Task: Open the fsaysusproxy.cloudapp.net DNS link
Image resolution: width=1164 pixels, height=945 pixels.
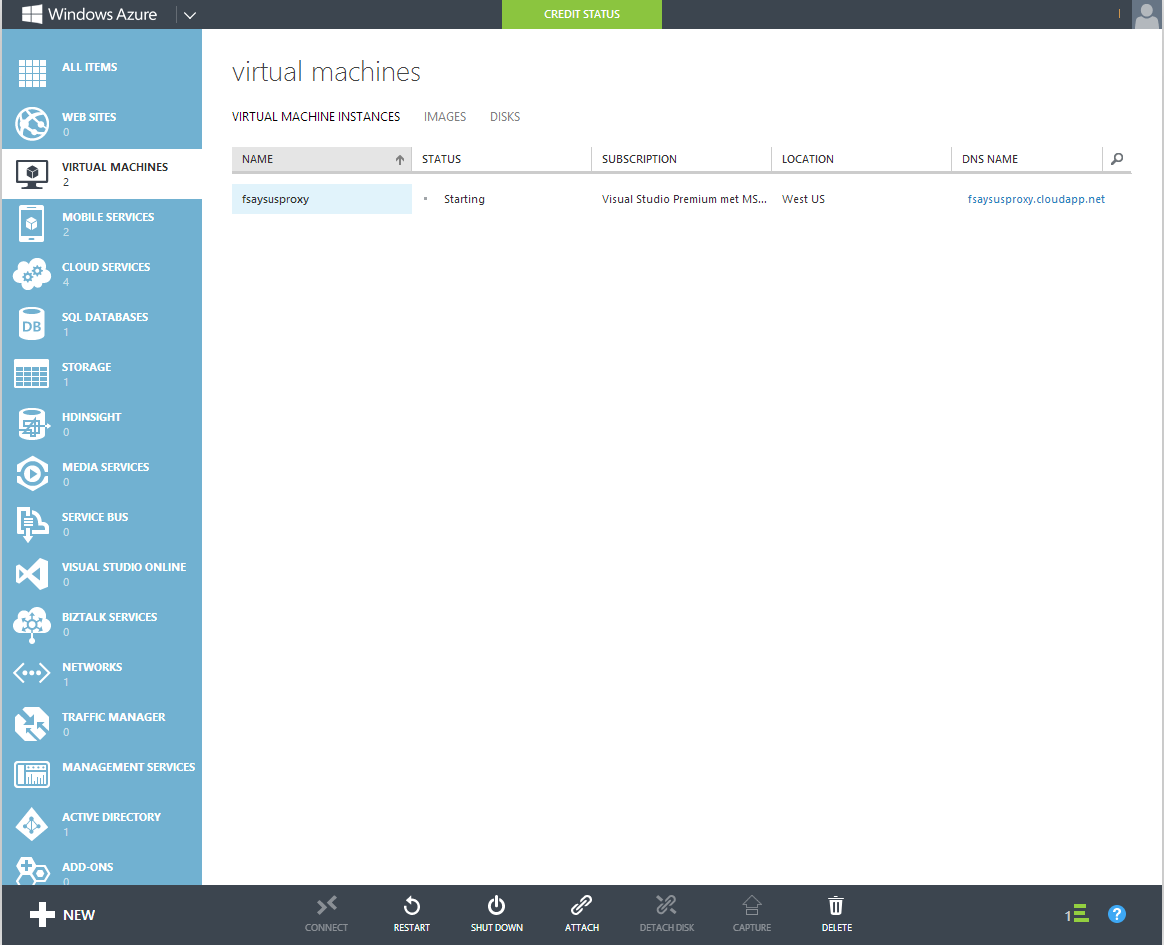Action: click(x=1036, y=199)
